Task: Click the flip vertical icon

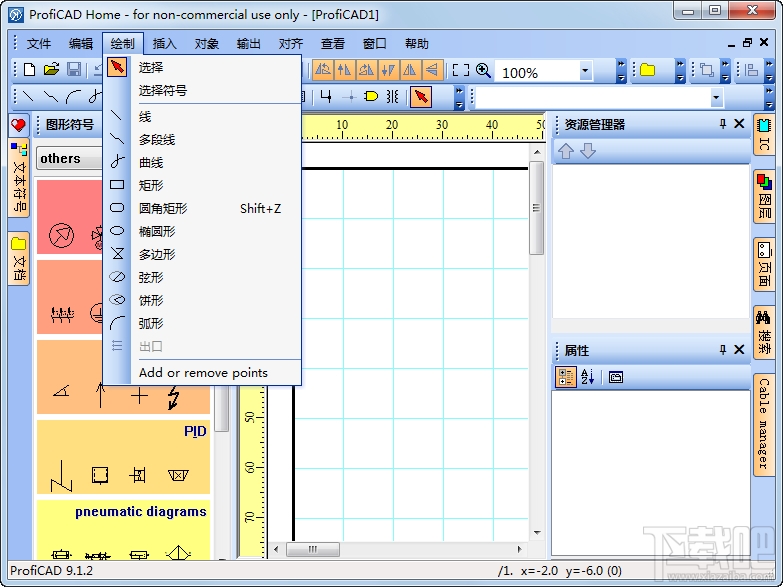Action: 388,70
